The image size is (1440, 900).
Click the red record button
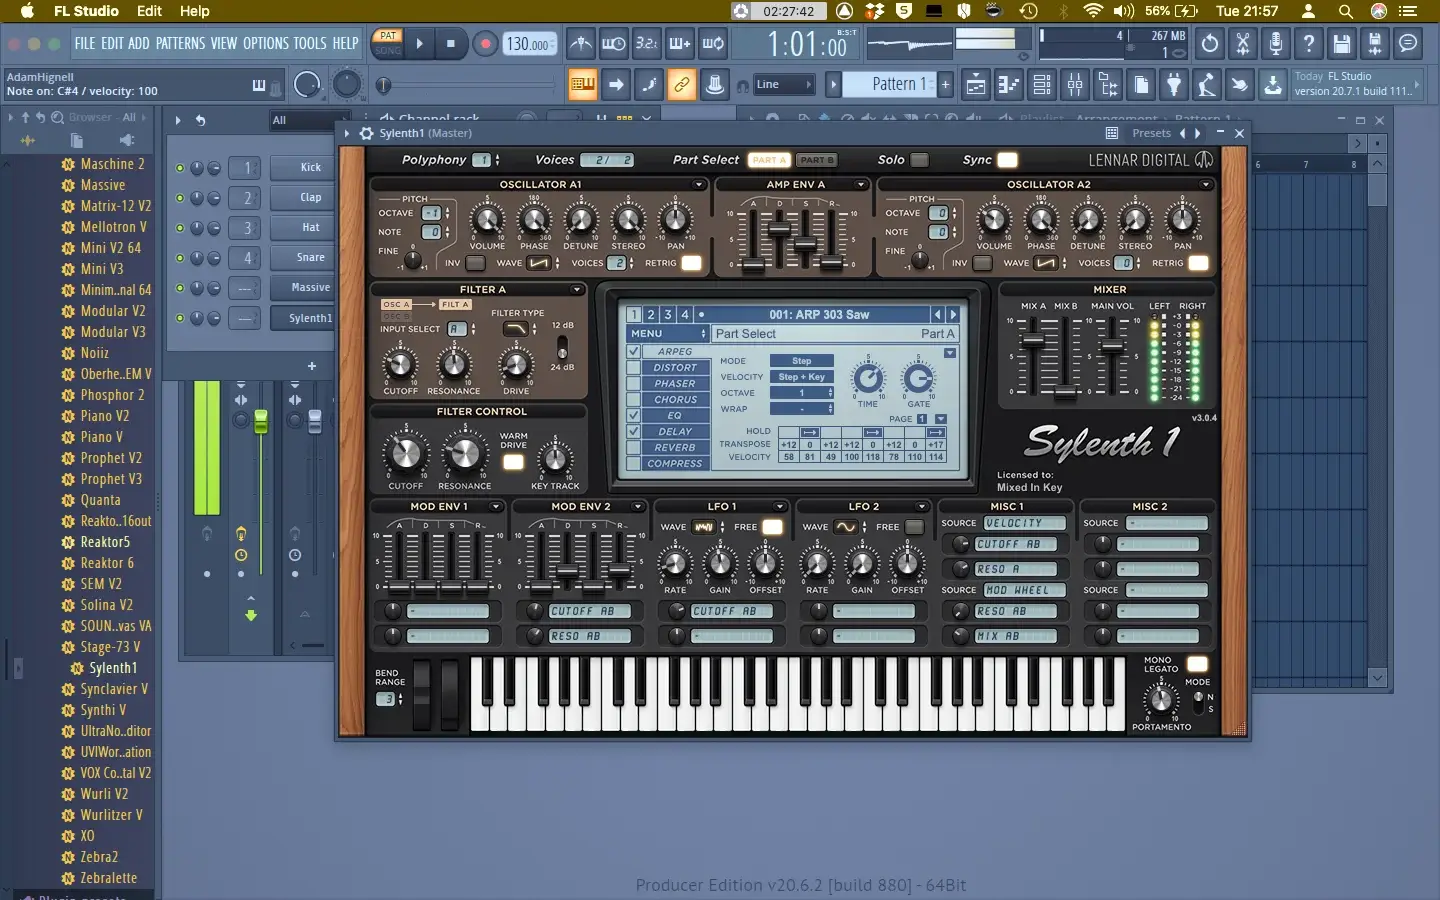tap(486, 44)
